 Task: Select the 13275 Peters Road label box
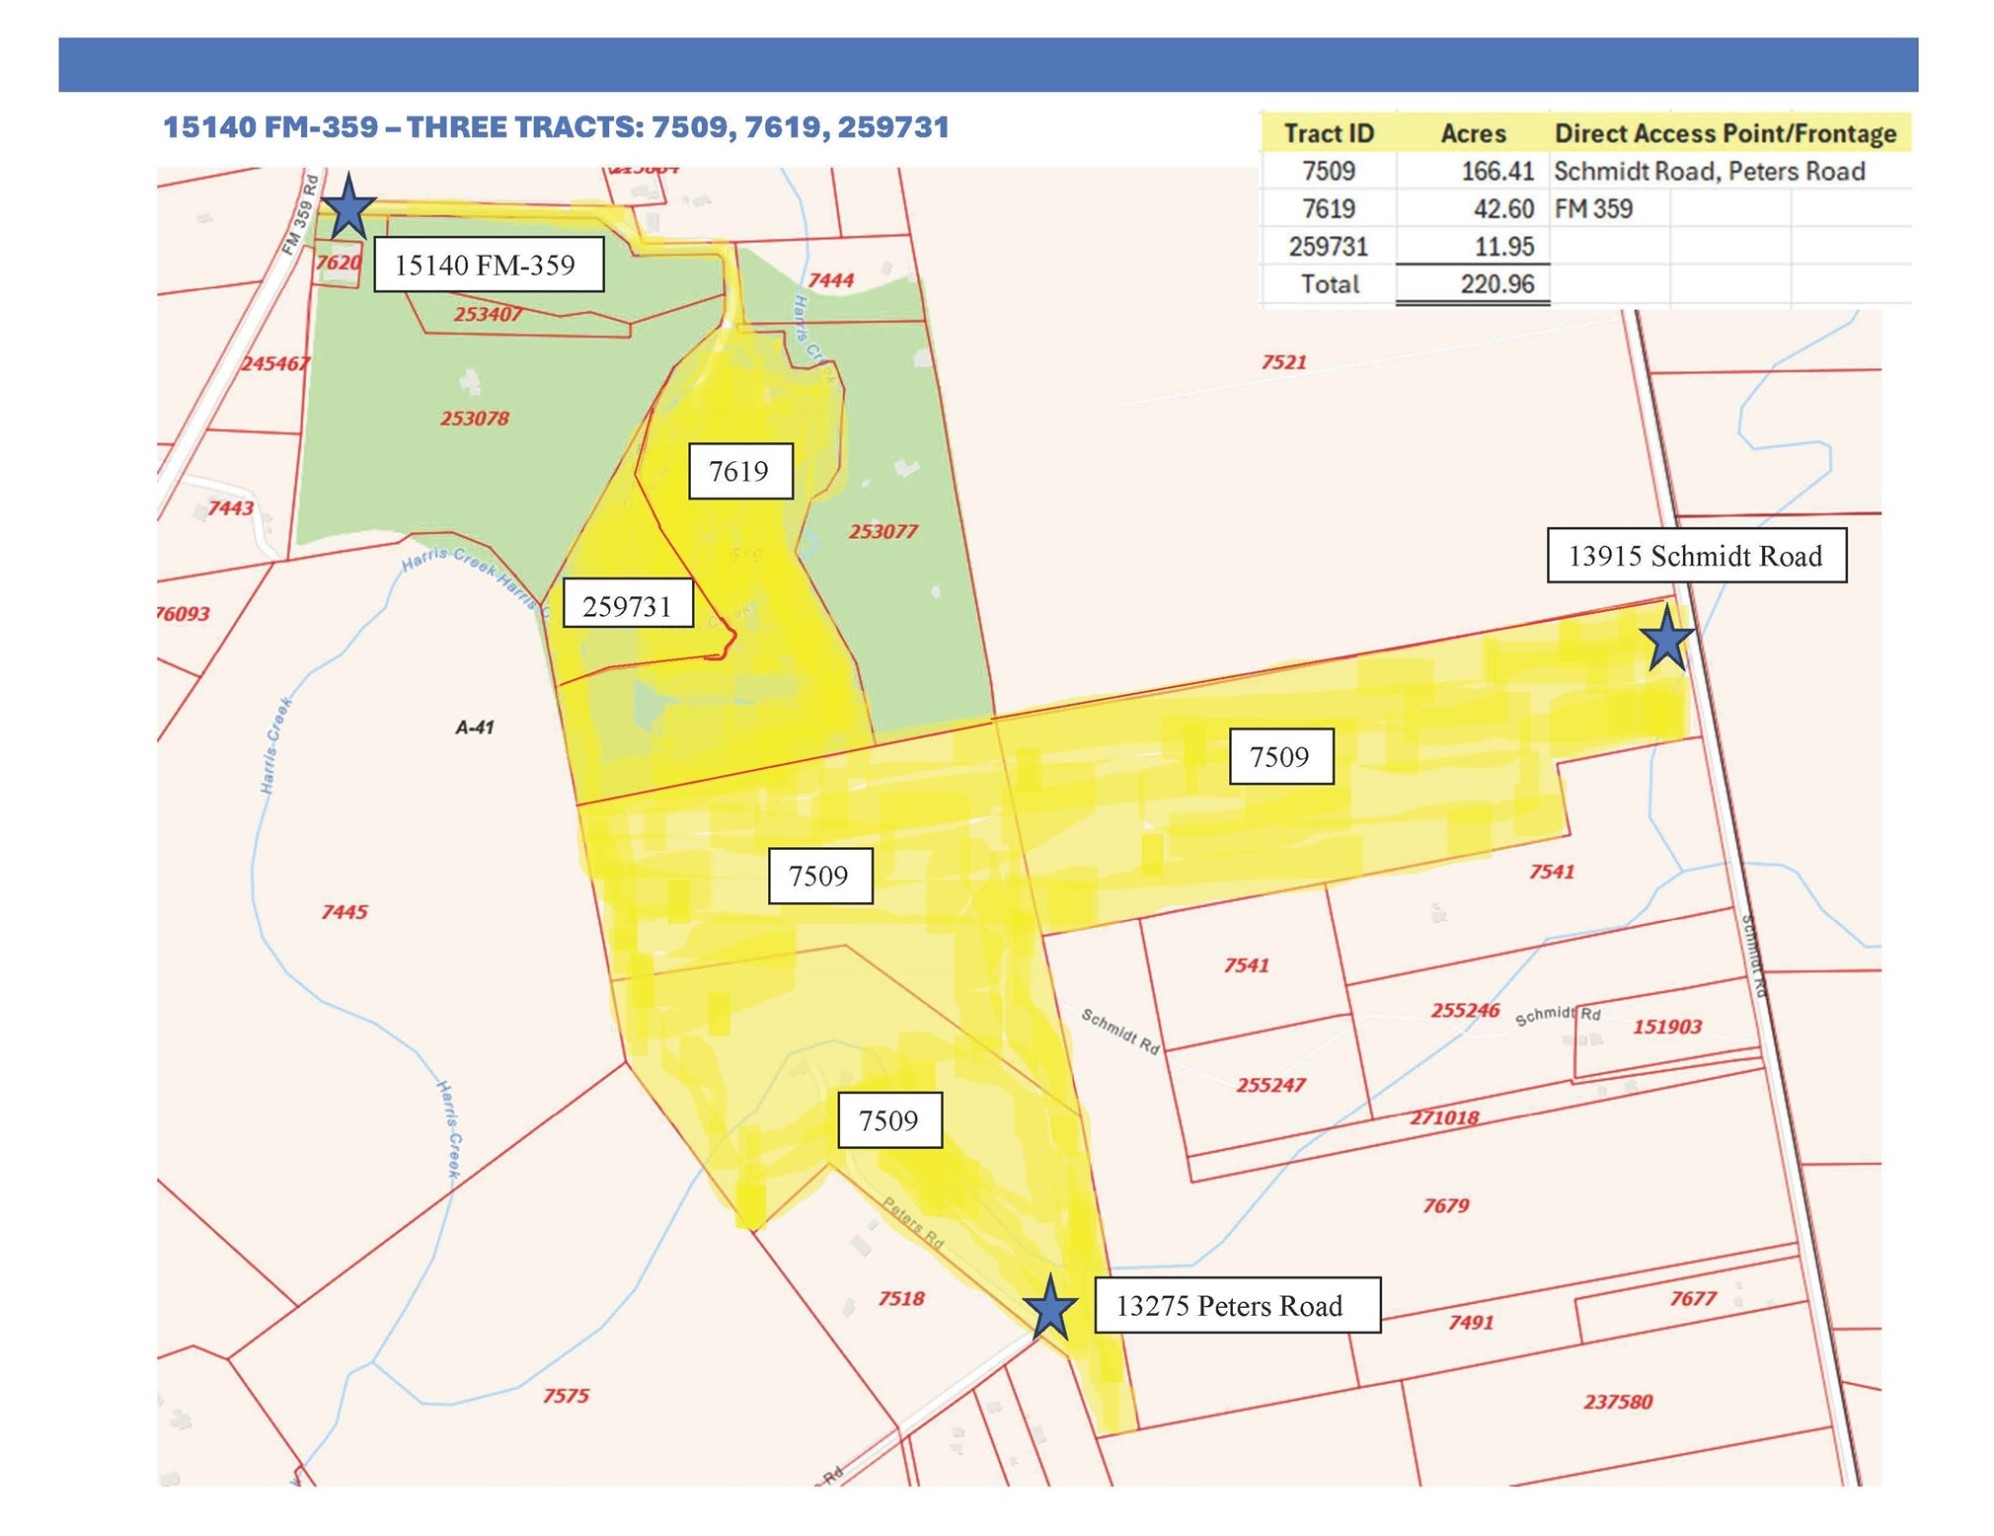click(1237, 1305)
